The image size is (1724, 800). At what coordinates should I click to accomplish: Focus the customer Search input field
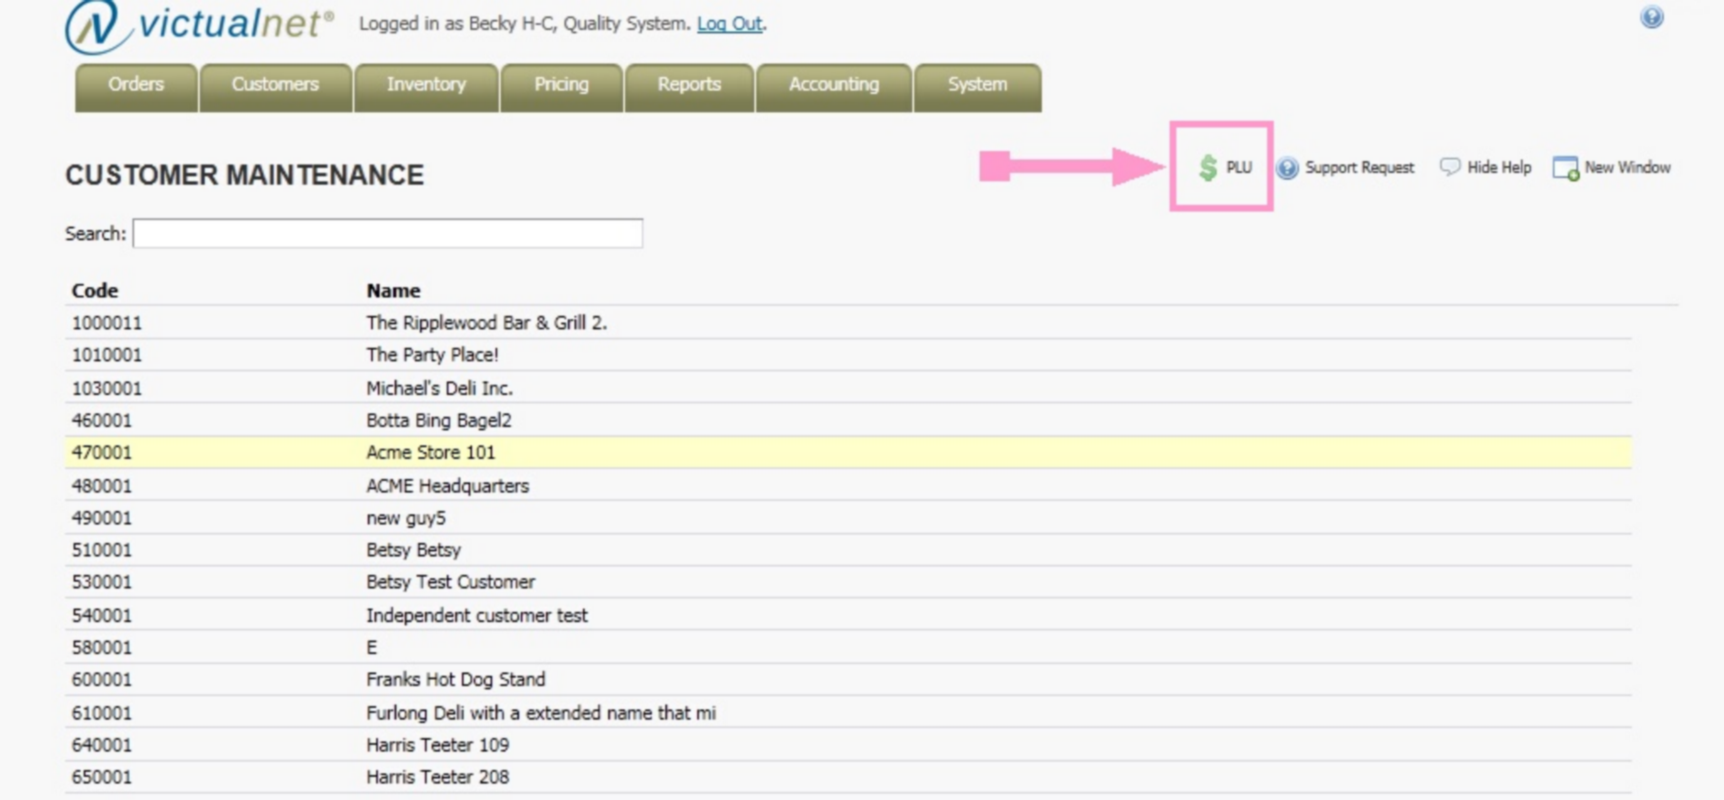pos(388,234)
